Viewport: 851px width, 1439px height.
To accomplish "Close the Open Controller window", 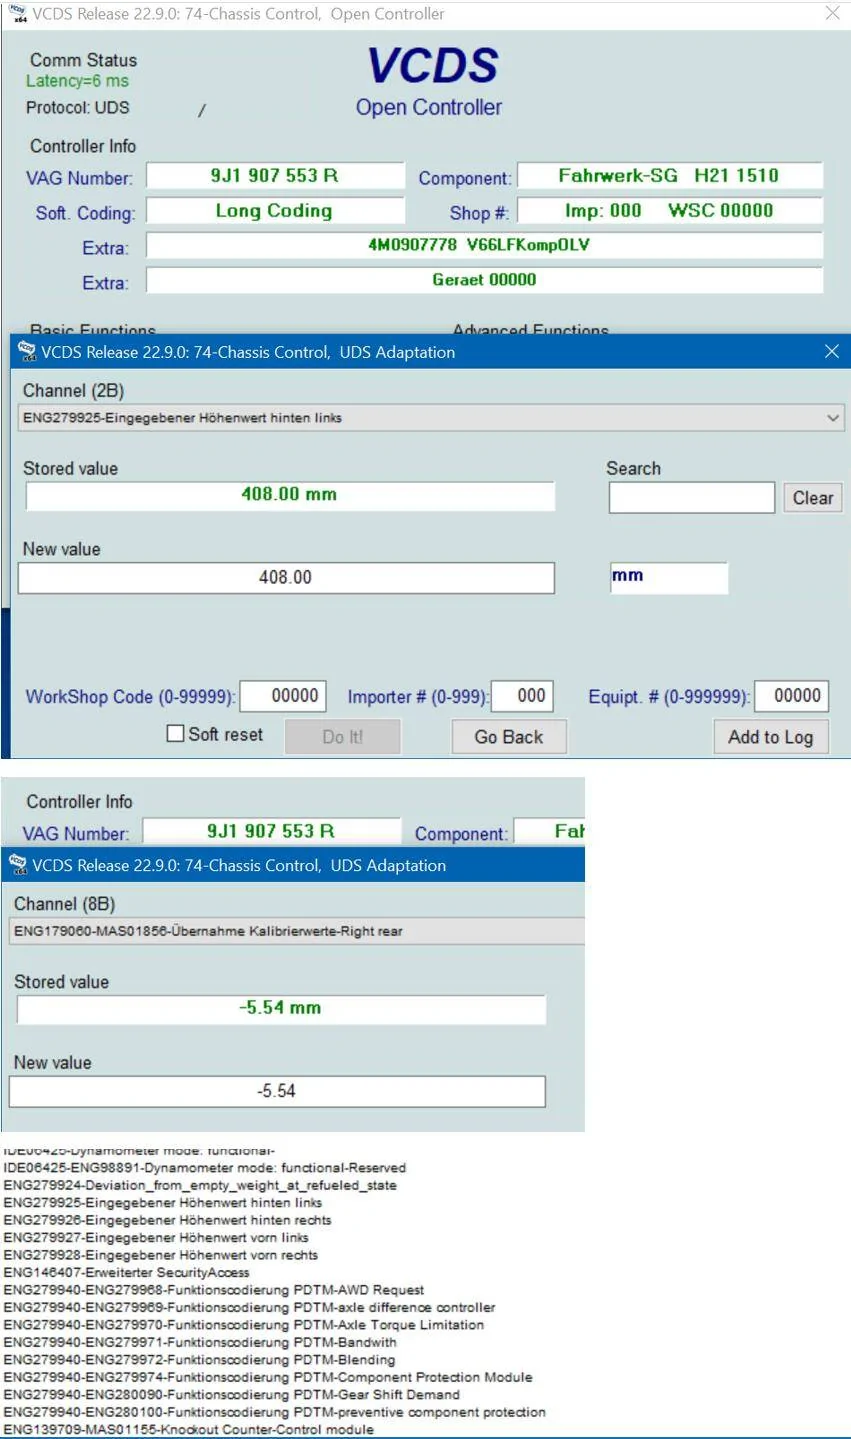I will (832, 13).
